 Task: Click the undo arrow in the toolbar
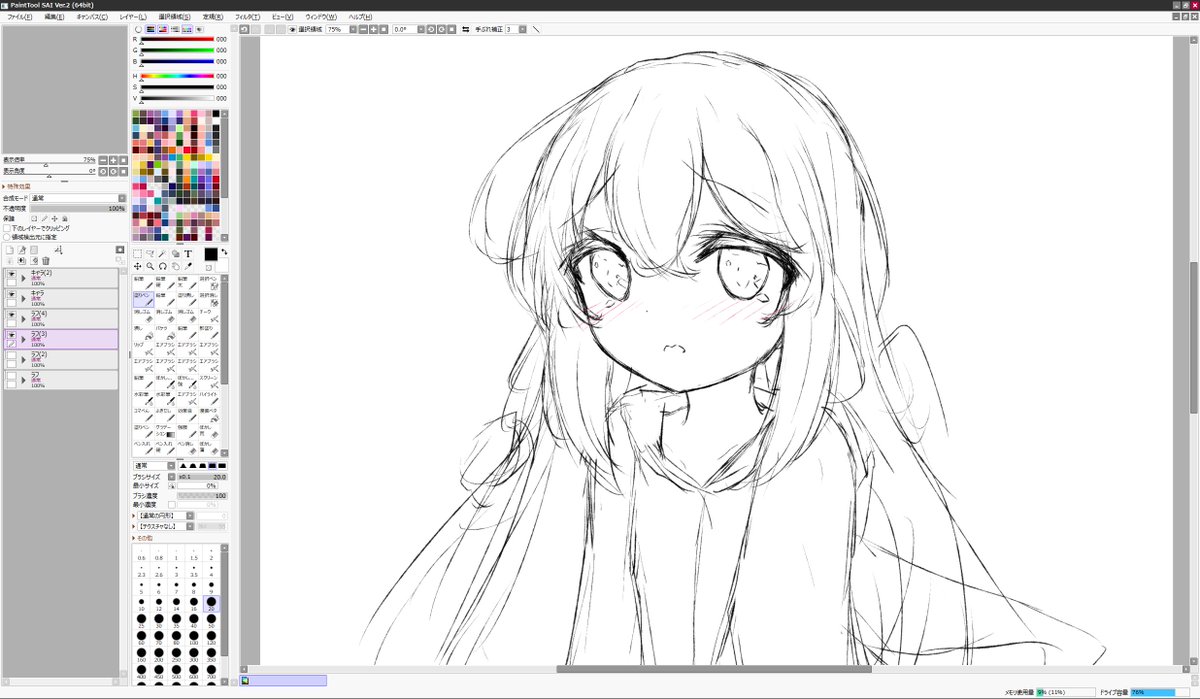(x=244, y=29)
